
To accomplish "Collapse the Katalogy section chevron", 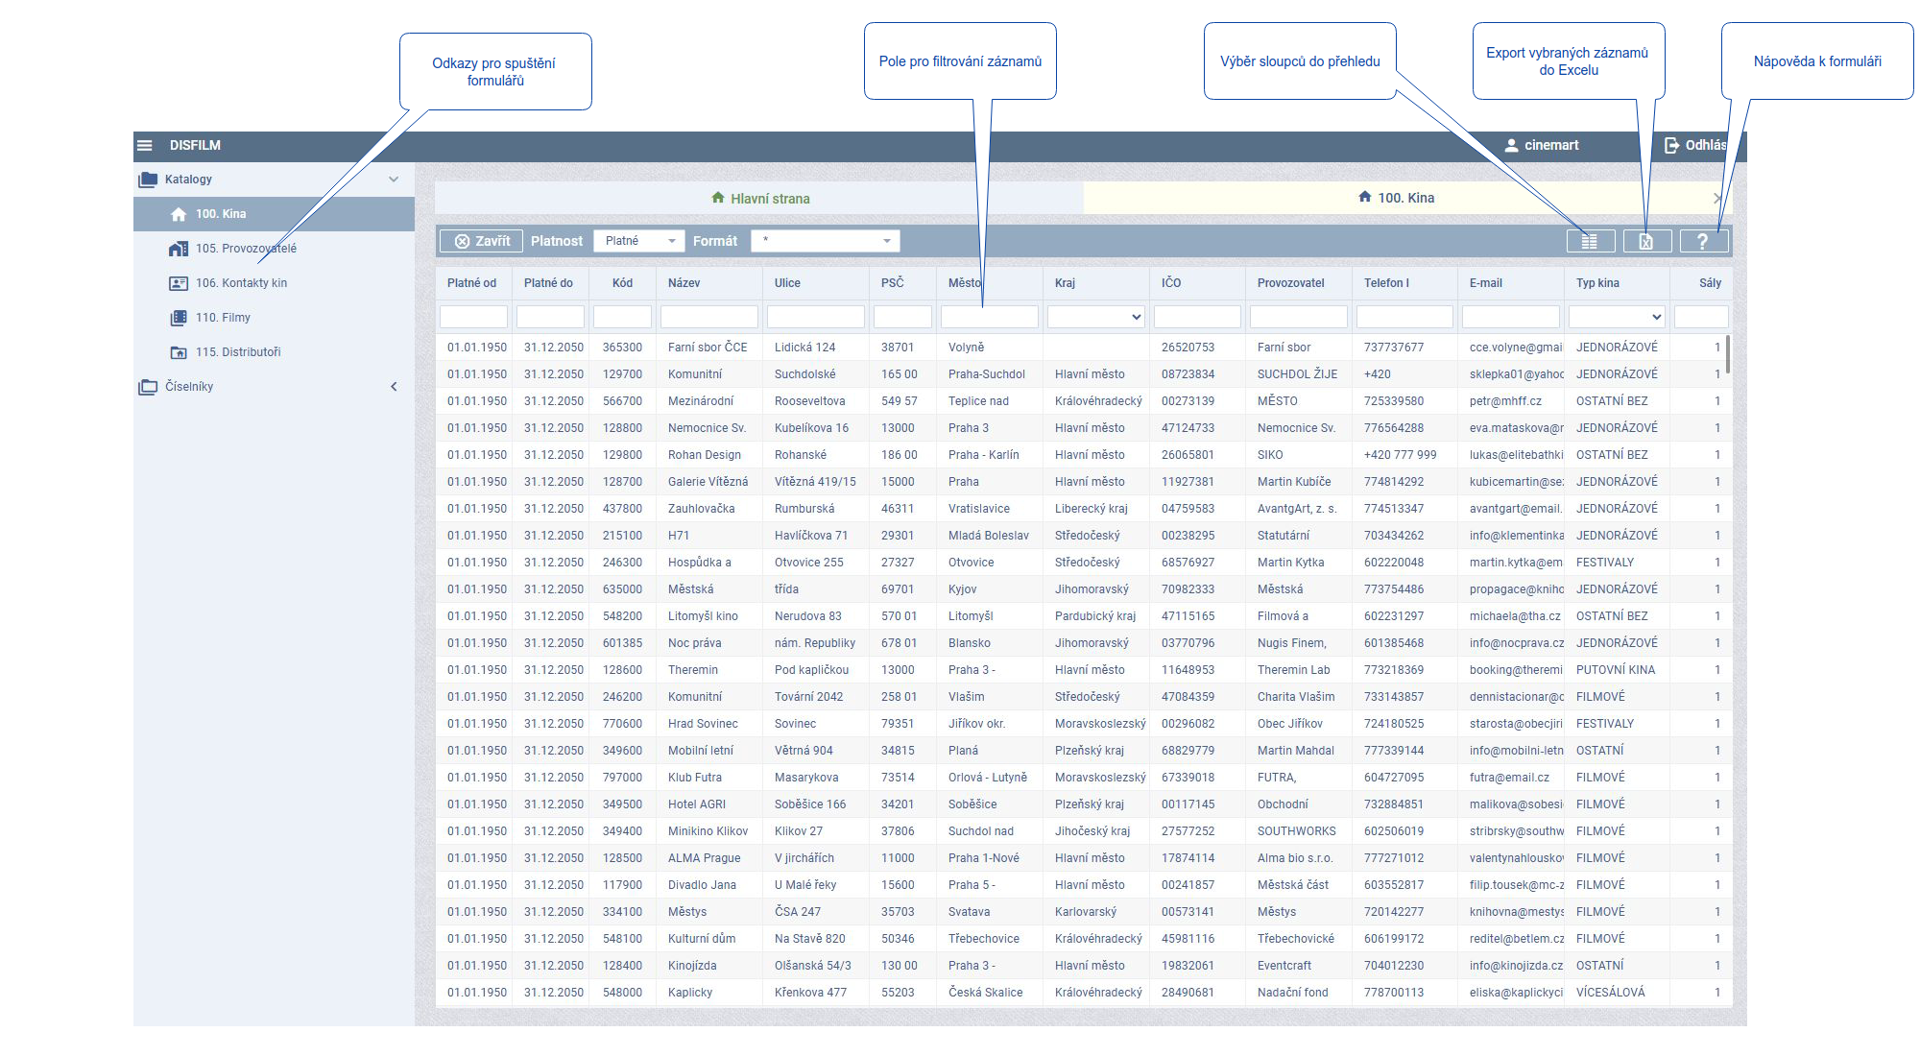I will (394, 180).
